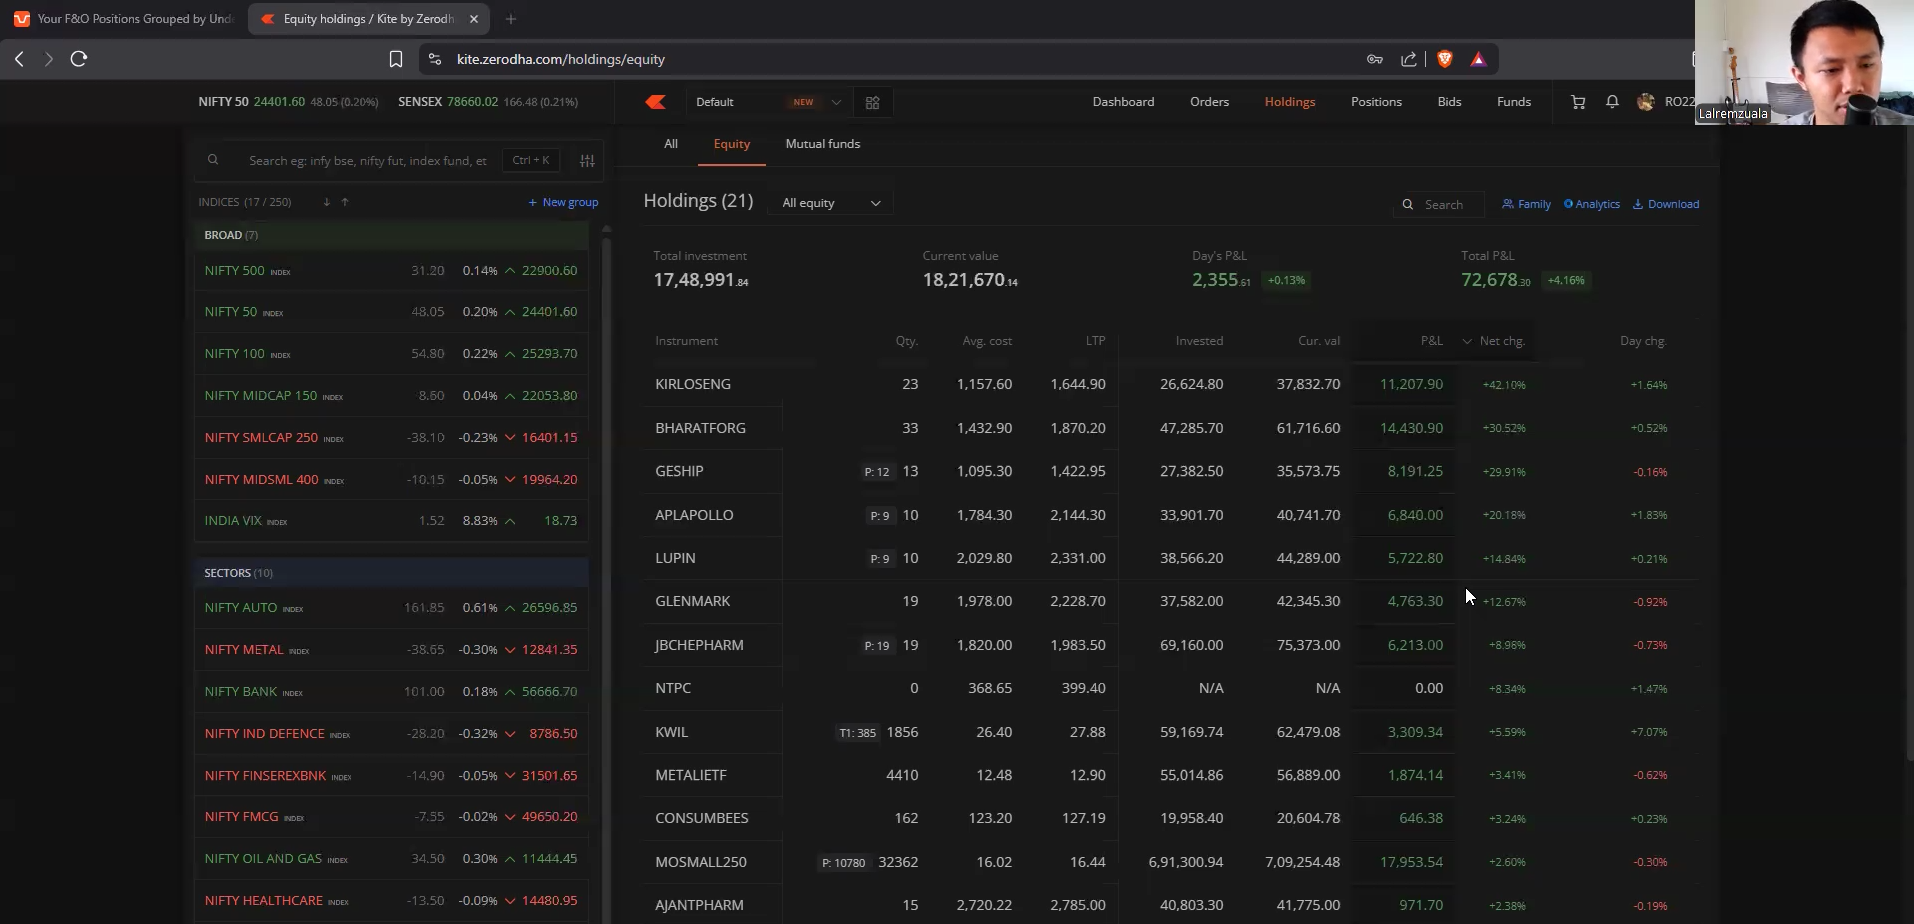Sort holdings by Day chg. column header
The height and width of the screenshot is (924, 1914).
pos(1643,341)
